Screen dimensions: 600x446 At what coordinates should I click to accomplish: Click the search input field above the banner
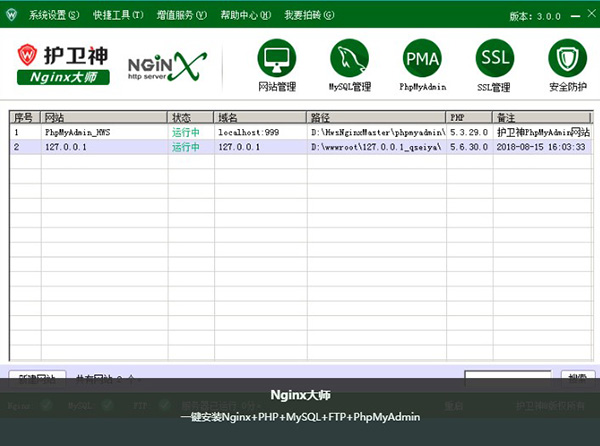pos(507,378)
